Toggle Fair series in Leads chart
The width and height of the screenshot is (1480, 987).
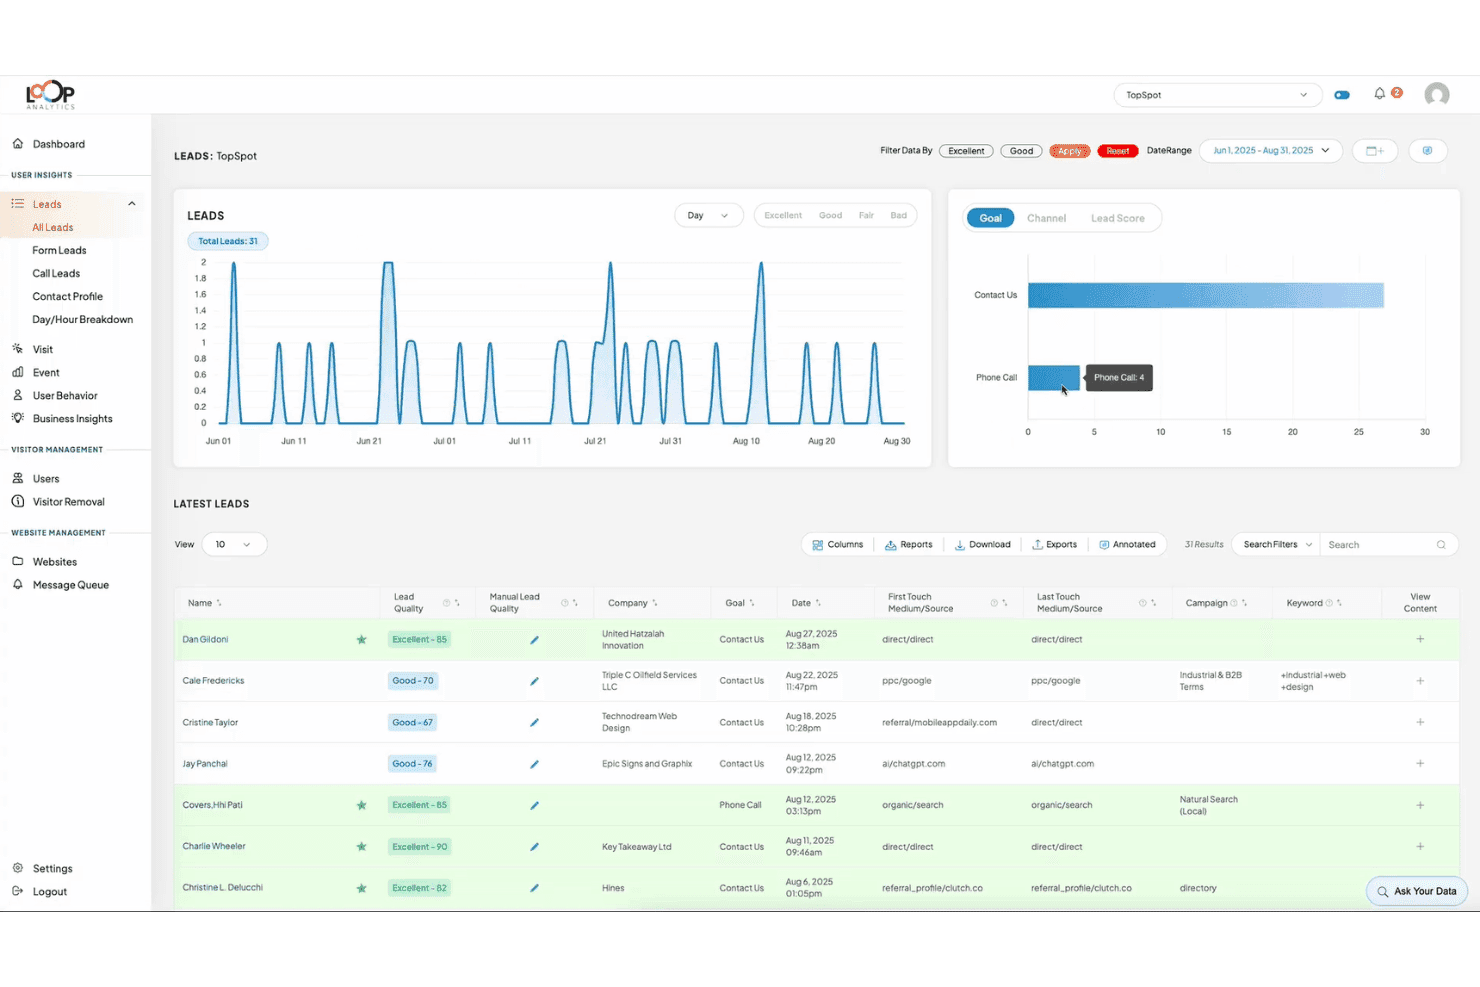coord(866,215)
